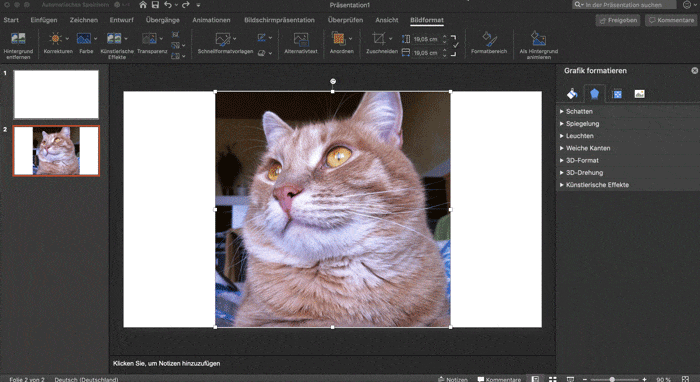Close the Grafik formatieren pane

(x=694, y=71)
